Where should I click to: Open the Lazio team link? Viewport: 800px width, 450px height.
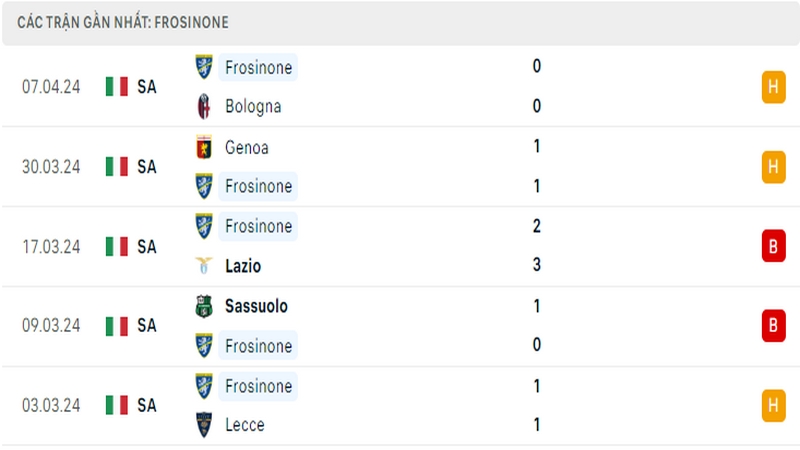point(243,266)
